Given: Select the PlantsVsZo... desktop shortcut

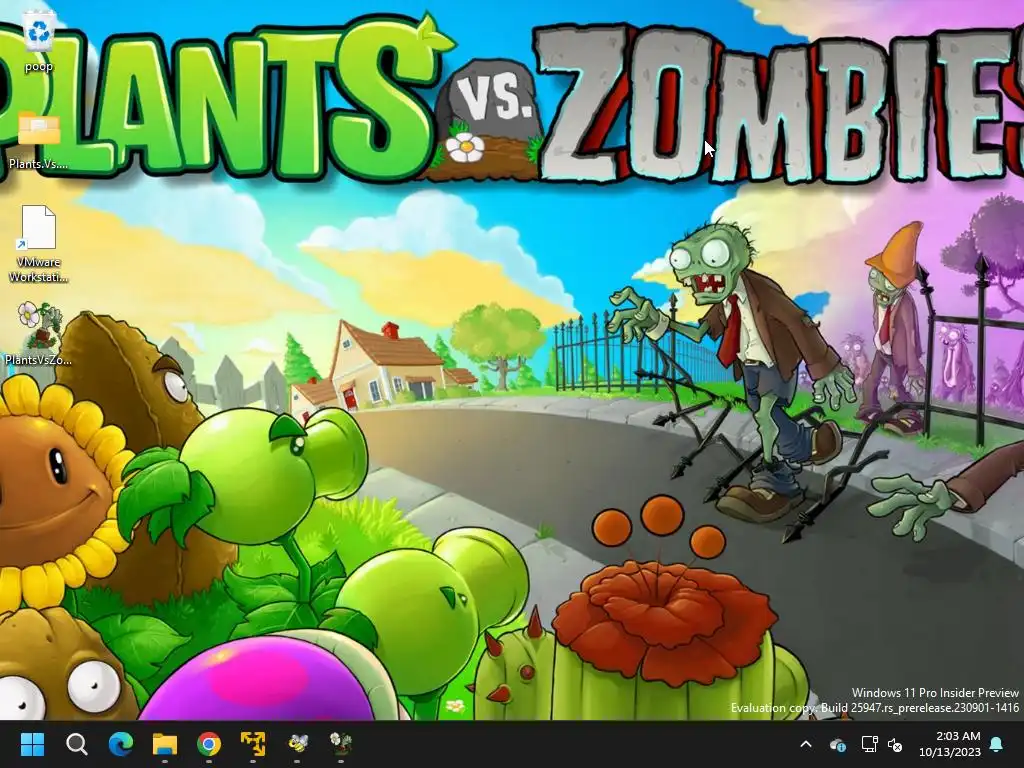Looking at the screenshot, I should (x=39, y=333).
